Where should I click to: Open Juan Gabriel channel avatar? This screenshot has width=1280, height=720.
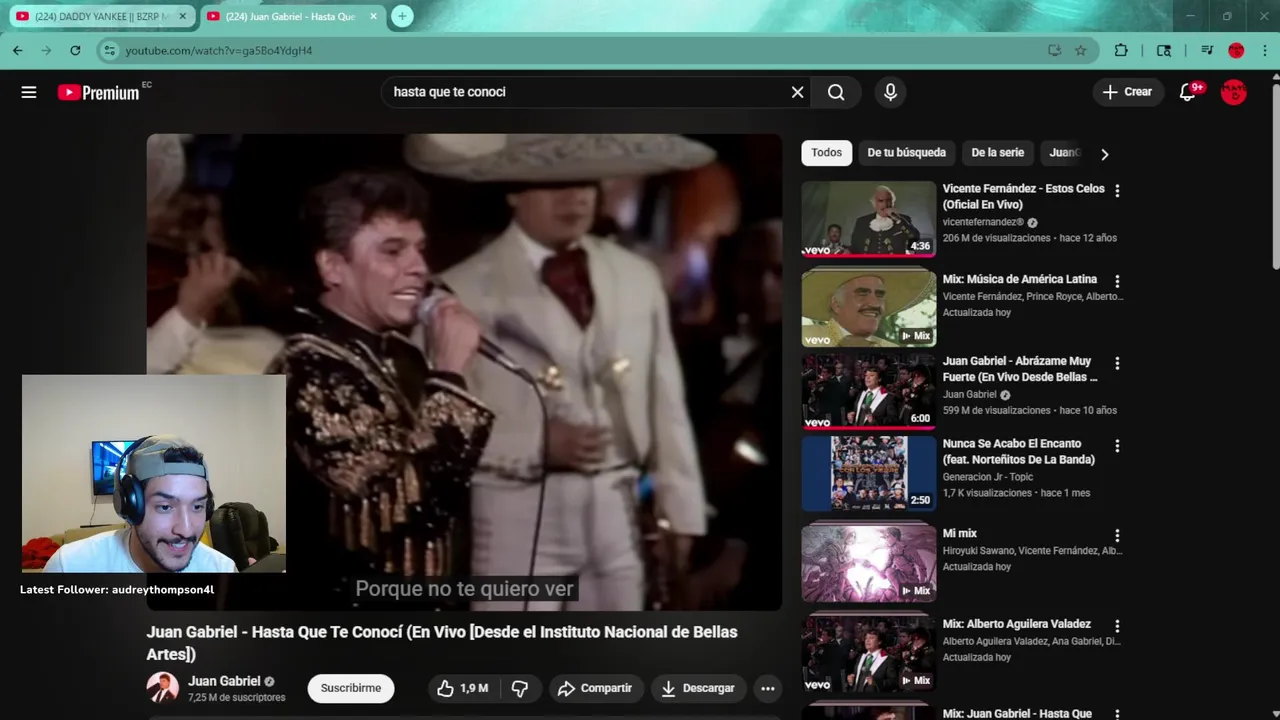point(163,688)
